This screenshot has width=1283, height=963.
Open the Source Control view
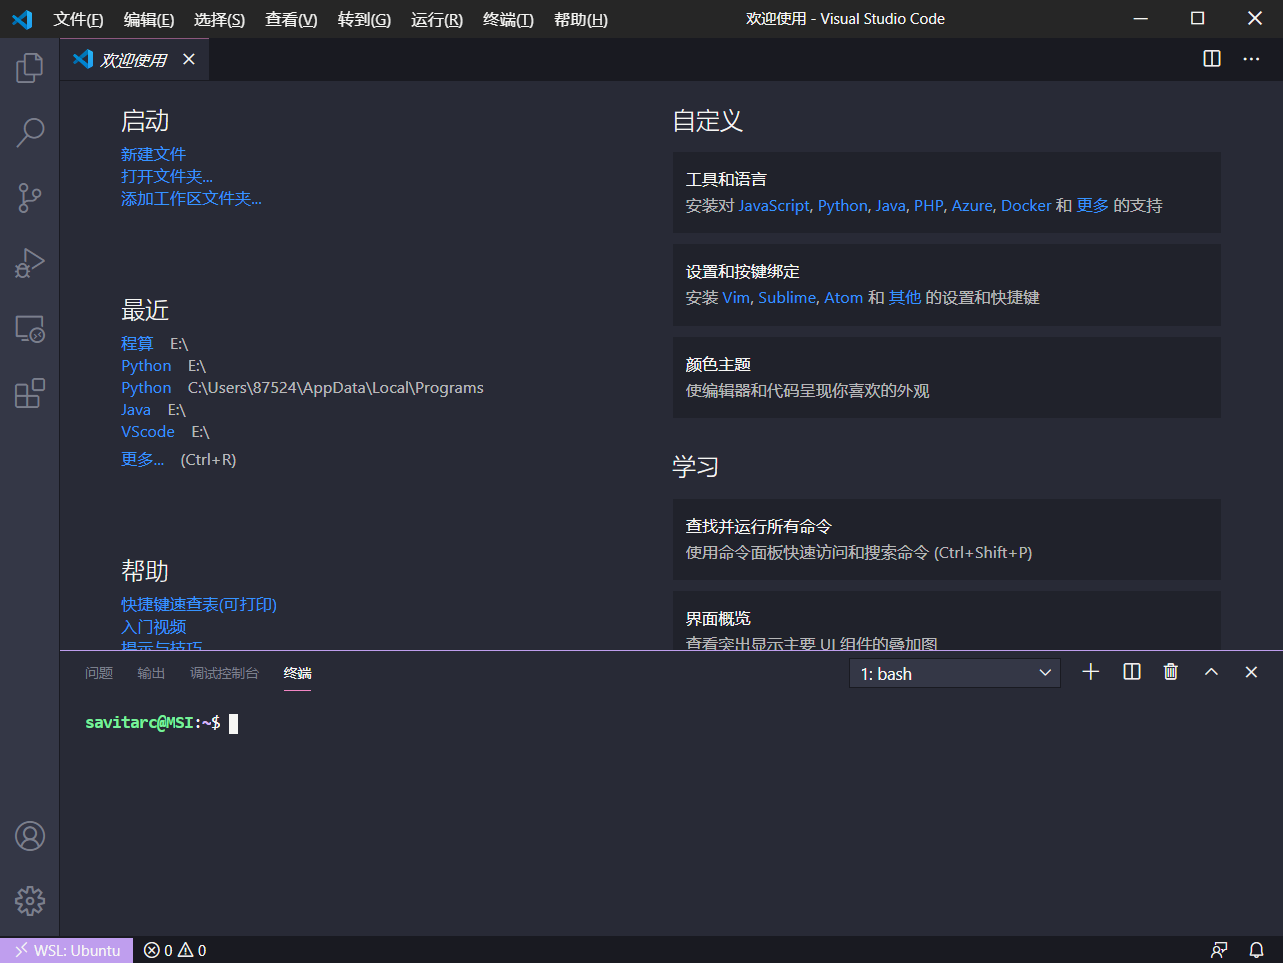point(30,197)
